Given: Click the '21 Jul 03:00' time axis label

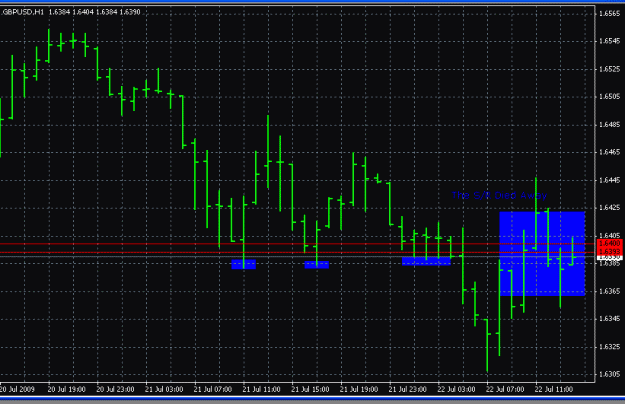Looking at the screenshot, I should point(164,389).
